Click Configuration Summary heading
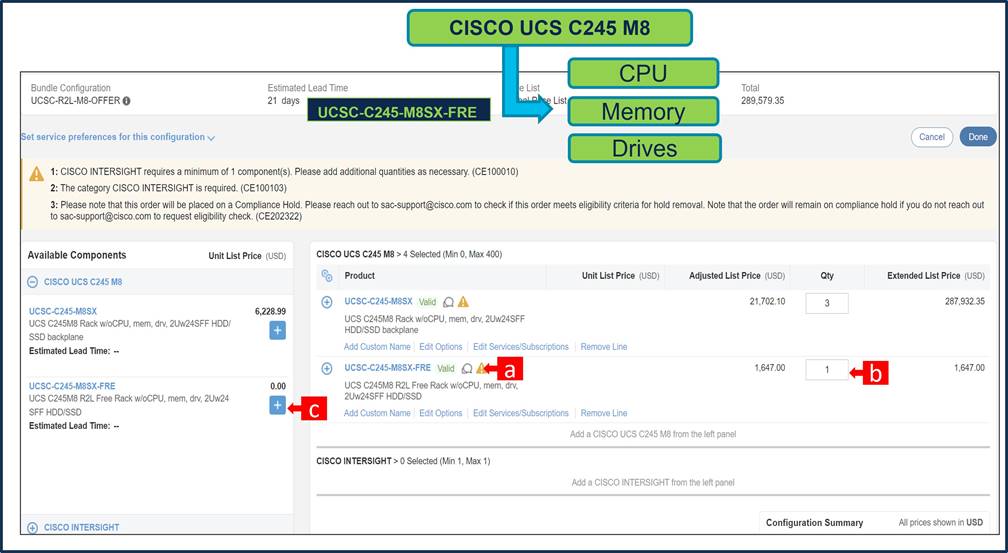The image size is (1008, 553). pos(814,523)
